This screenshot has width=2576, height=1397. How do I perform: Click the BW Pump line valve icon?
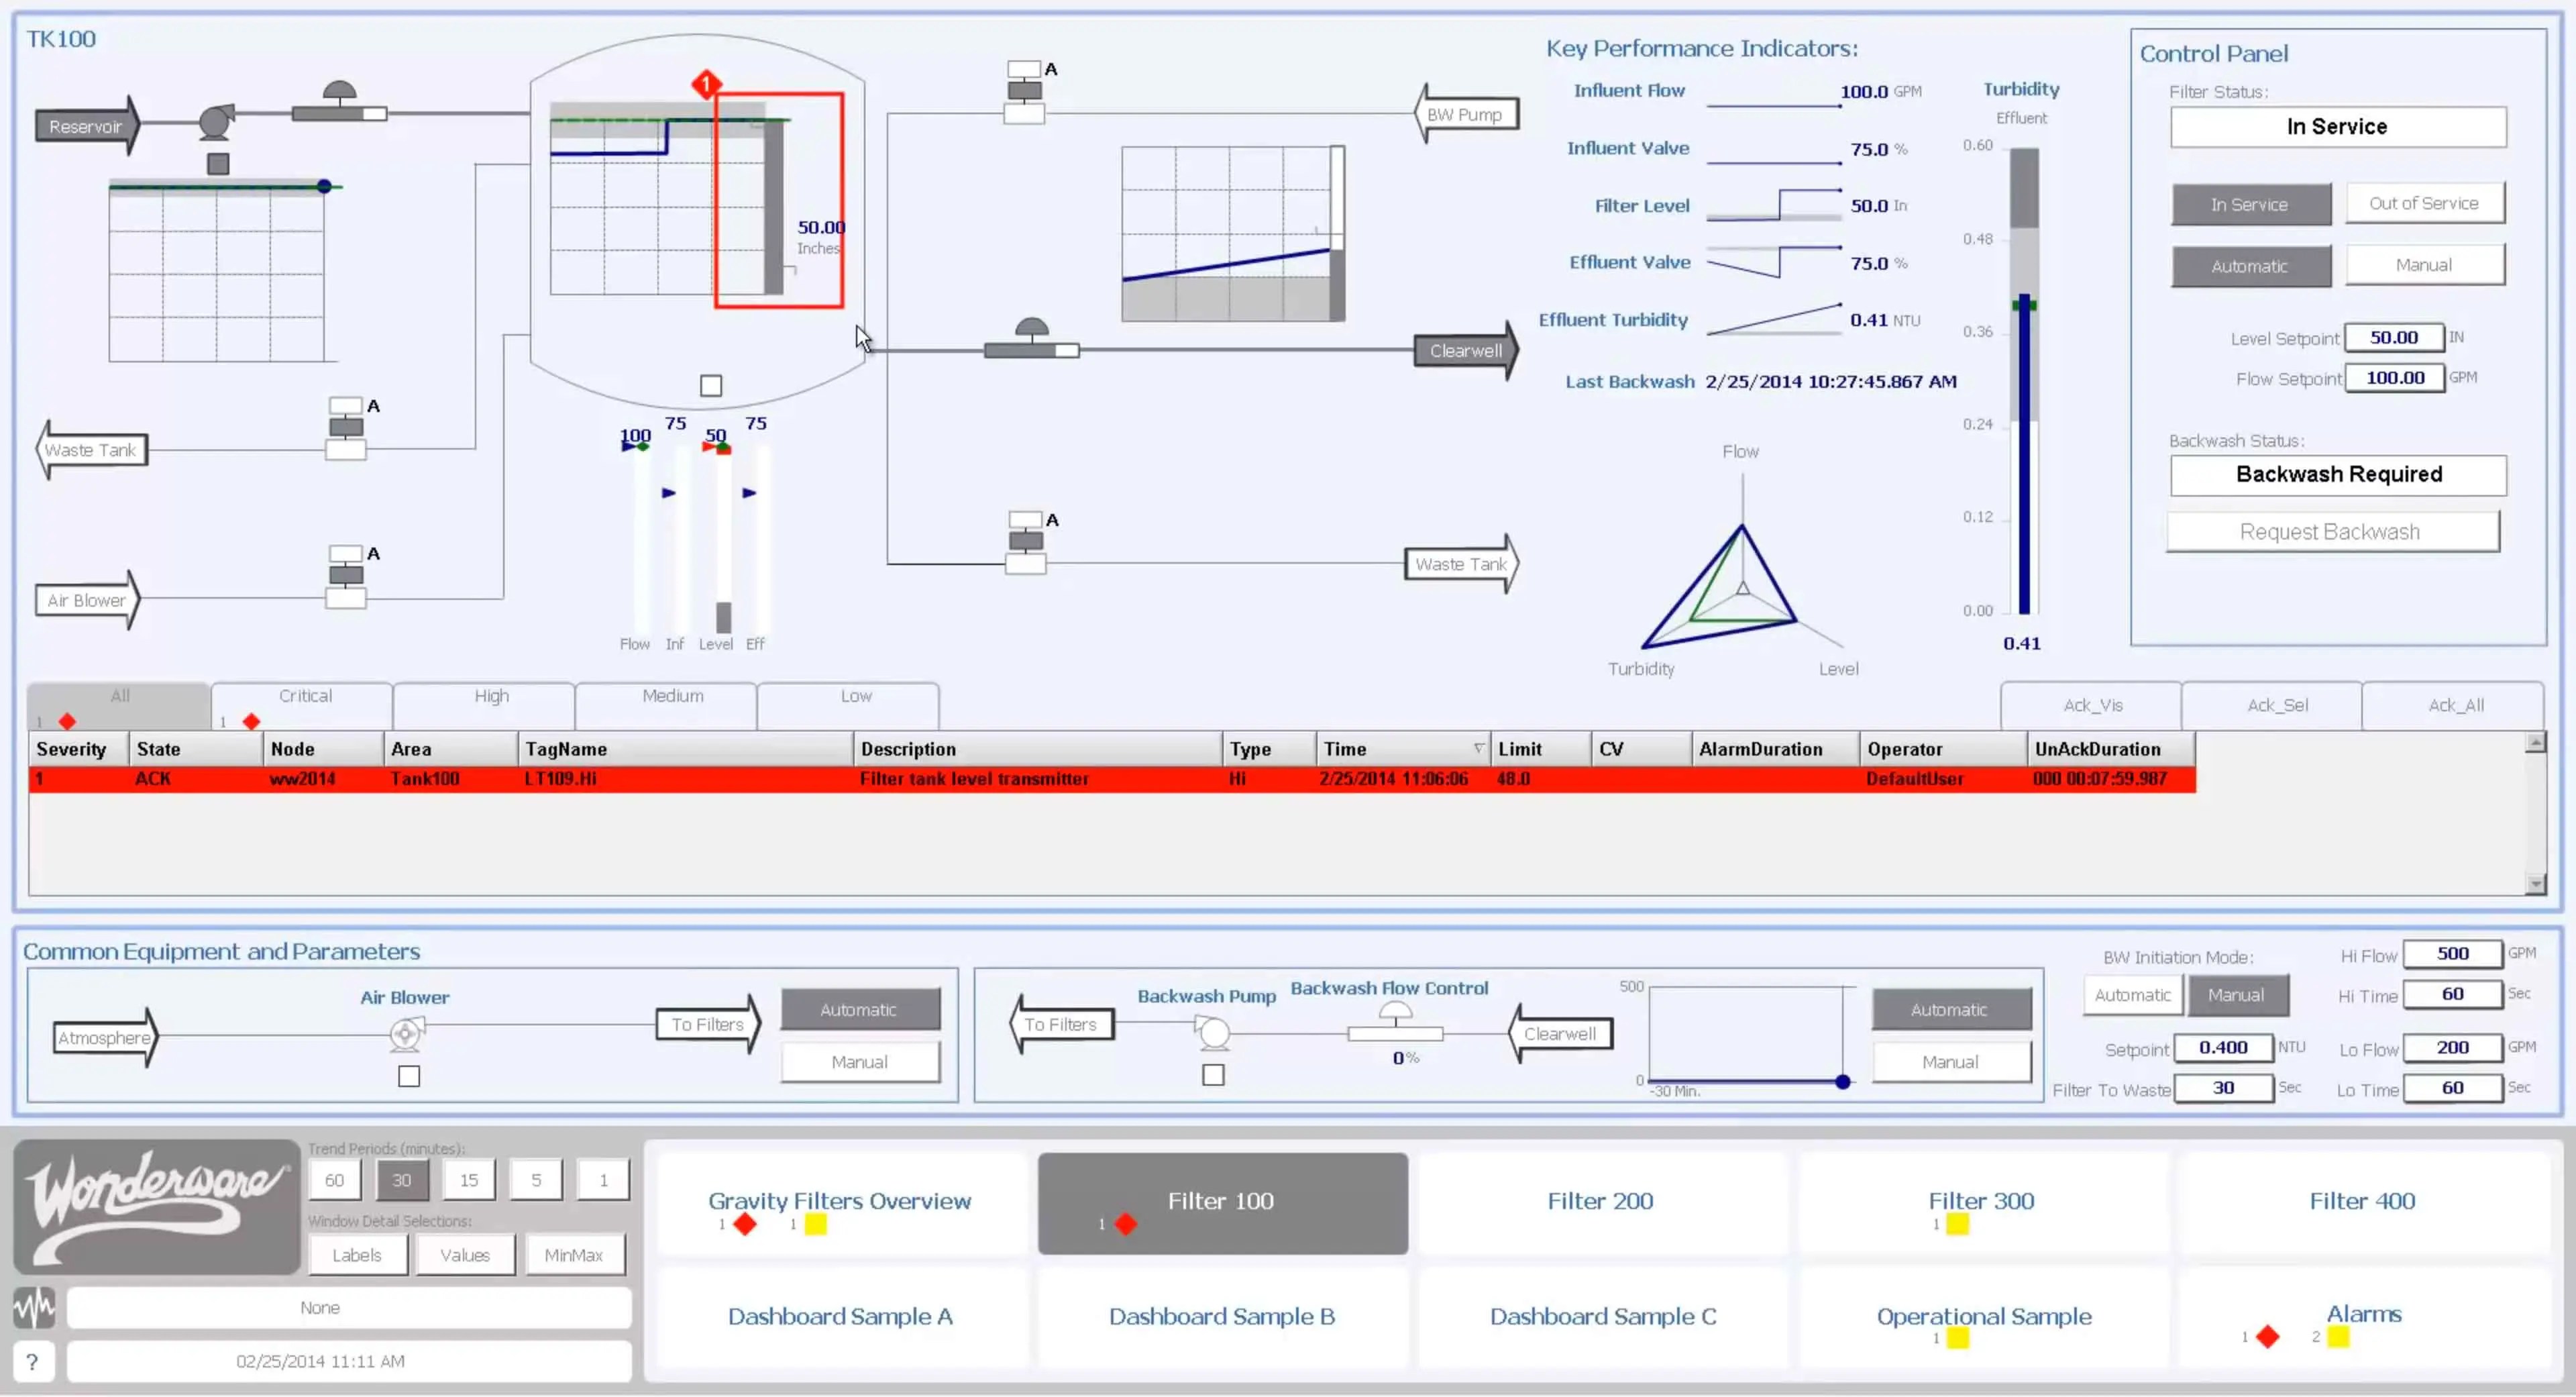tap(1024, 92)
